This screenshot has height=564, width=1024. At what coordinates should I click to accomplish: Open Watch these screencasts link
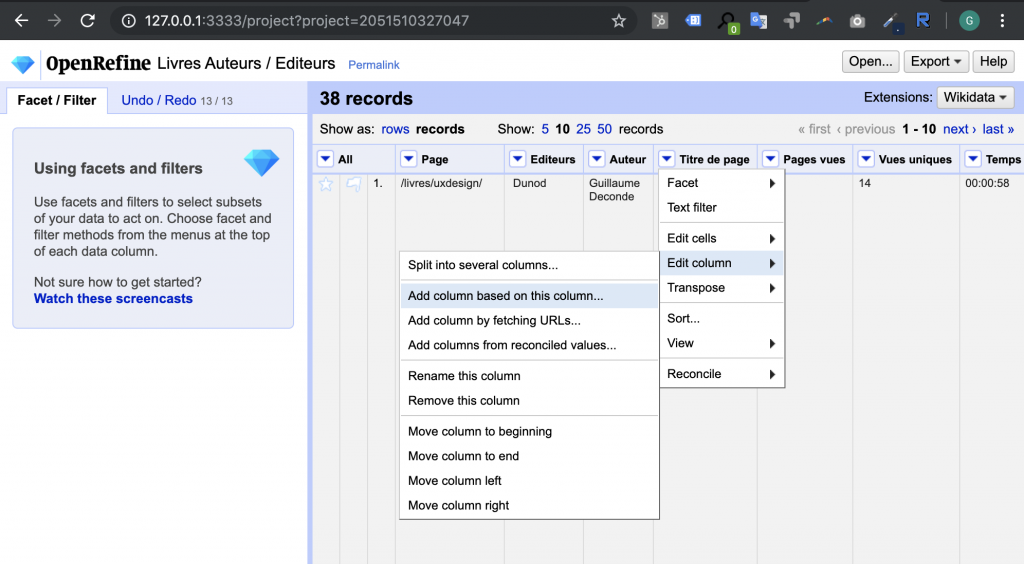[114, 298]
